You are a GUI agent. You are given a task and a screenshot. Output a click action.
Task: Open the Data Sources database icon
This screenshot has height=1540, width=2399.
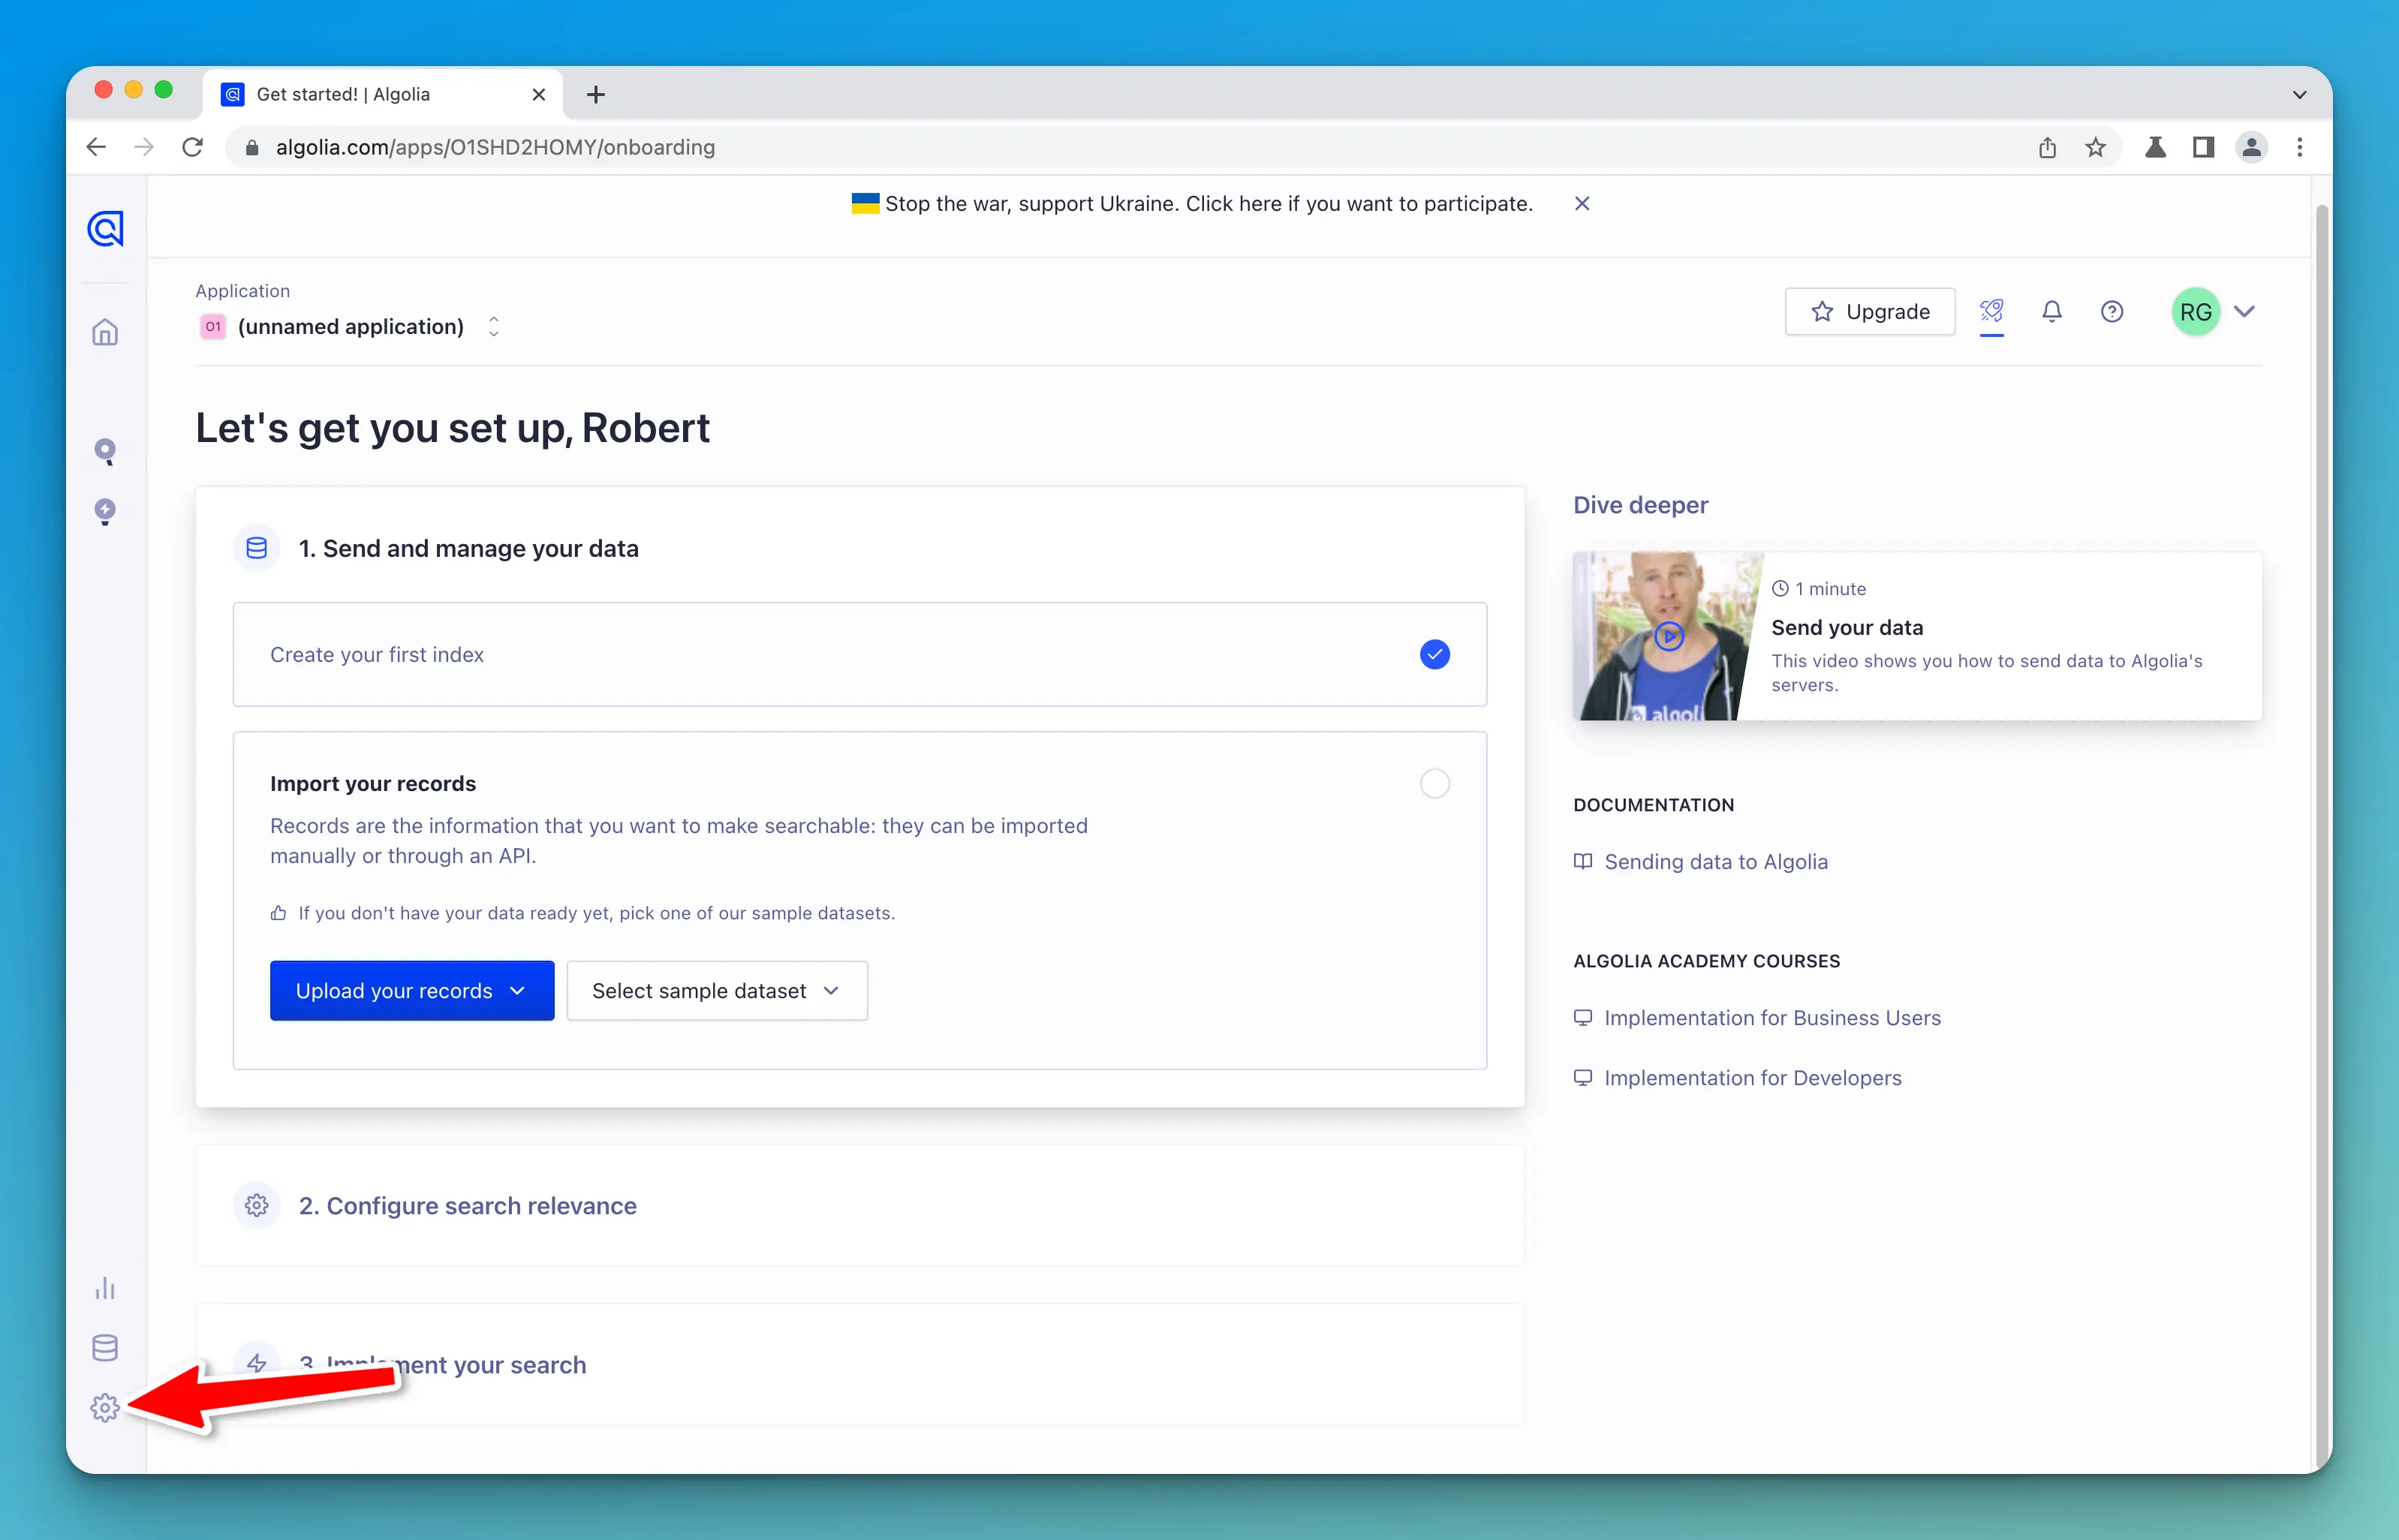click(x=105, y=1348)
